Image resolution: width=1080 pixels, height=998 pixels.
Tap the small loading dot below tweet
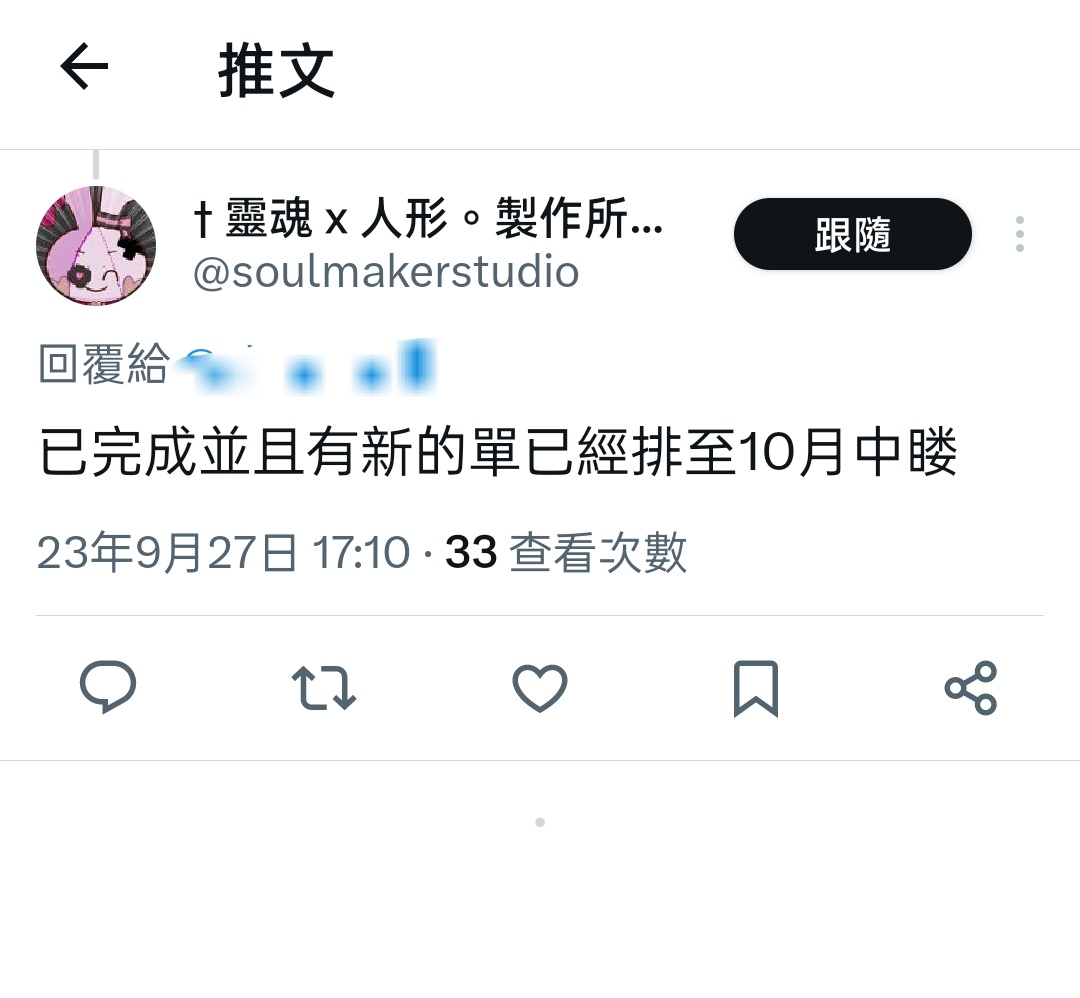pos(540,822)
